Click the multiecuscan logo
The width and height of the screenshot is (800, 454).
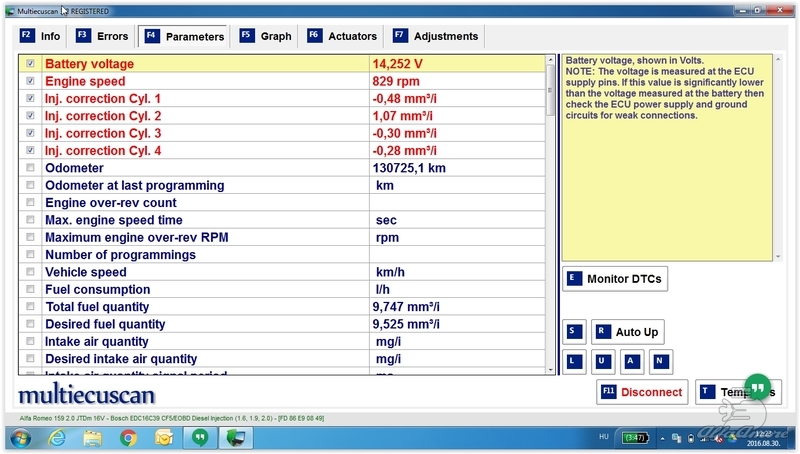point(86,394)
